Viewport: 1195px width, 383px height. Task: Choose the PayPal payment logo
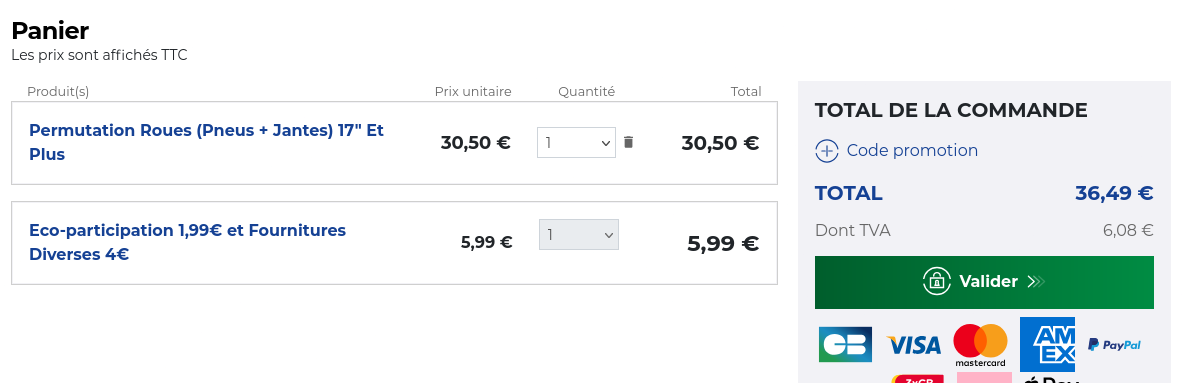click(1114, 345)
